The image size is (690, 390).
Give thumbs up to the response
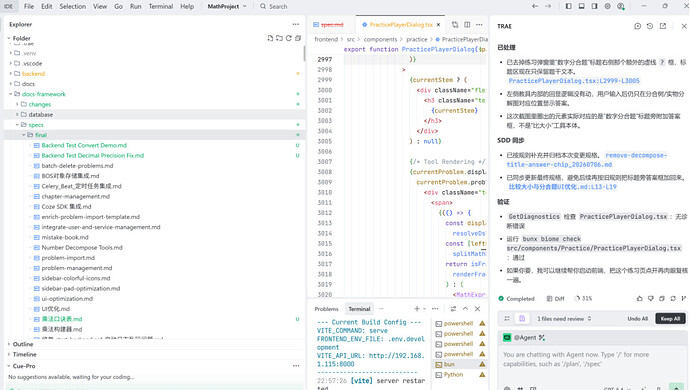(639, 298)
